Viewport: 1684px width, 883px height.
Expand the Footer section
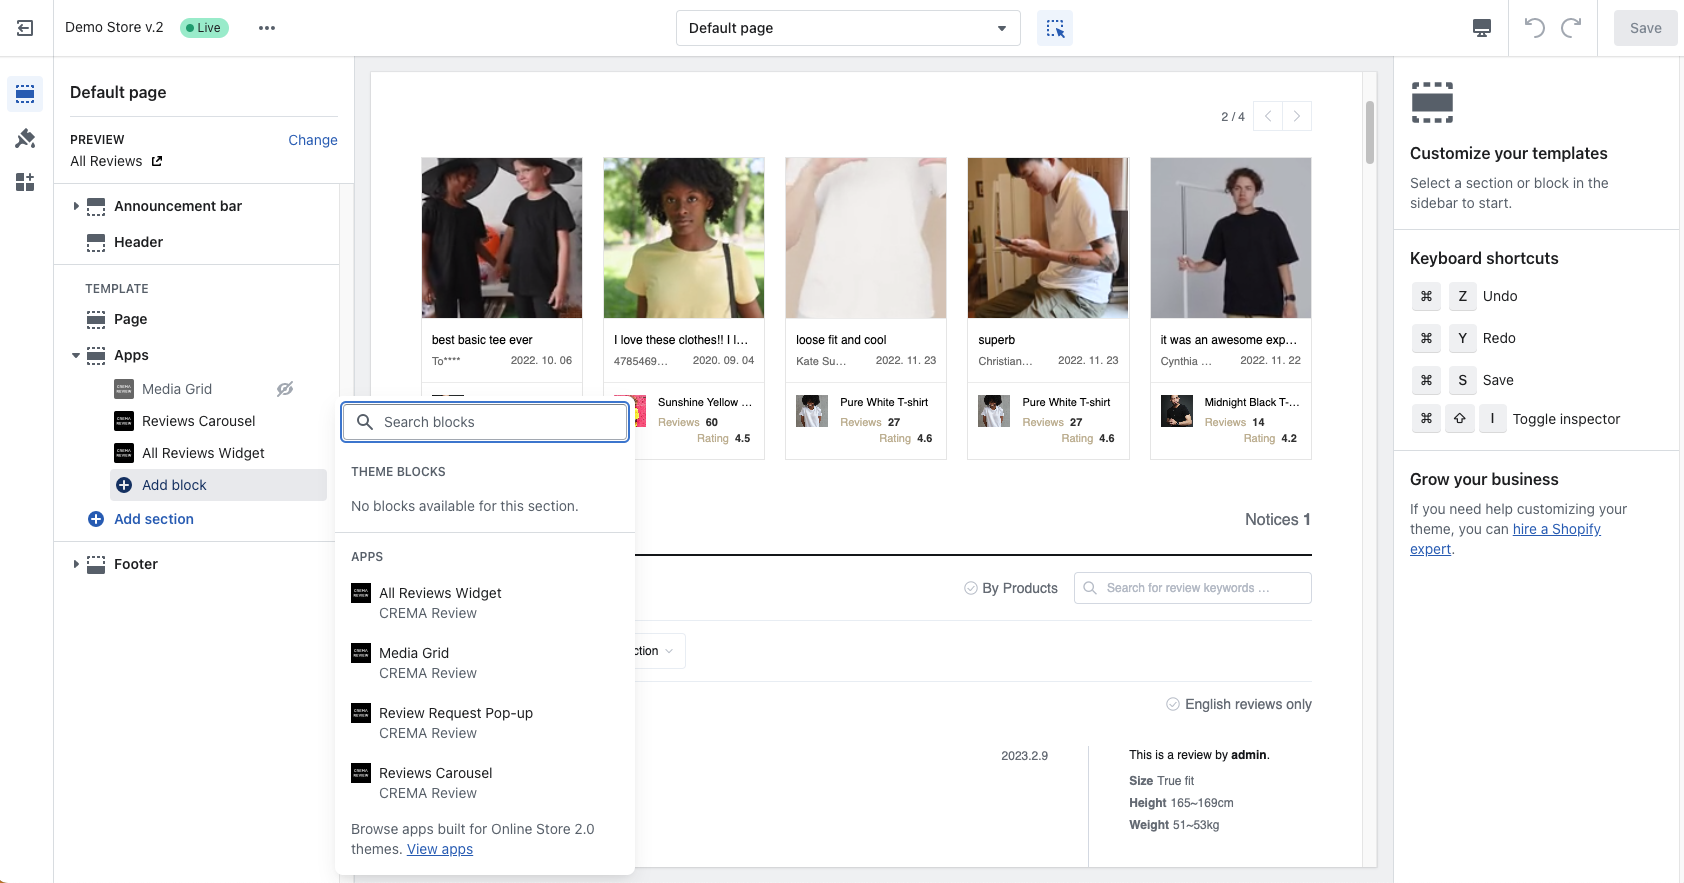76,564
